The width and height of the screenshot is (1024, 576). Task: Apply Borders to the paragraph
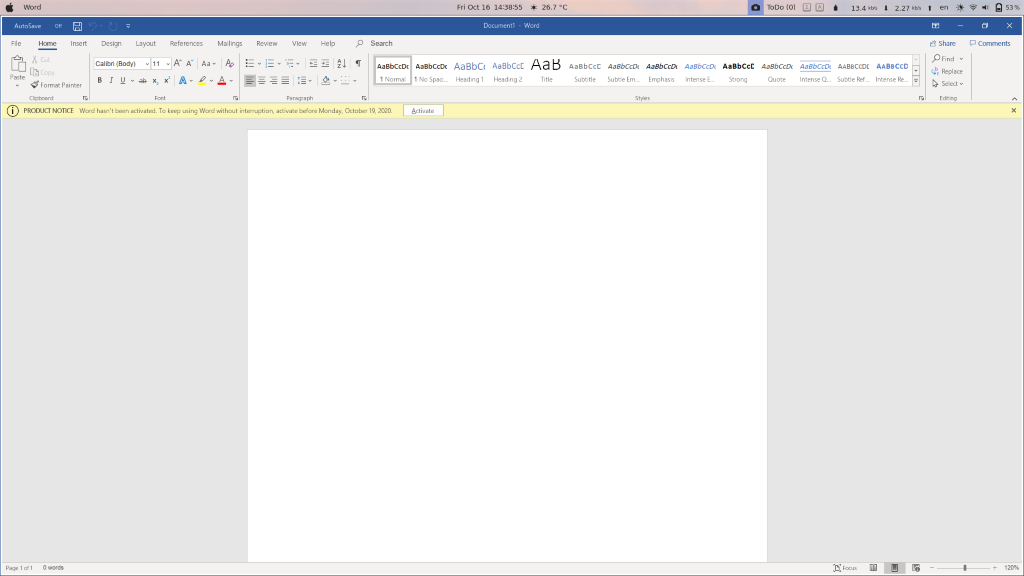pyautogui.click(x=345, y=80)
